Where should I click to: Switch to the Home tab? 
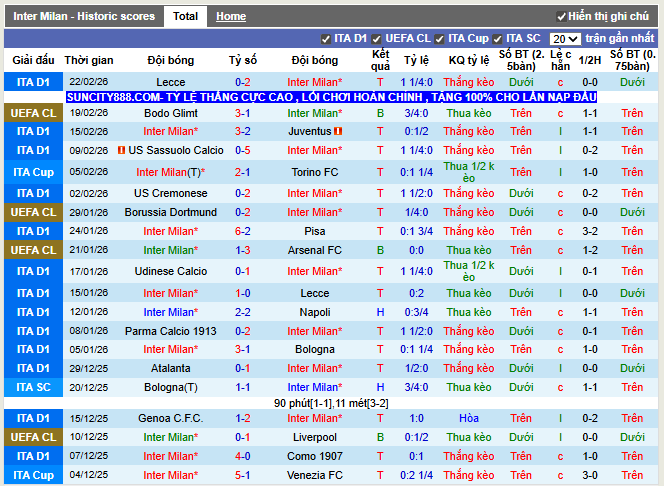[x=231, y=17]
